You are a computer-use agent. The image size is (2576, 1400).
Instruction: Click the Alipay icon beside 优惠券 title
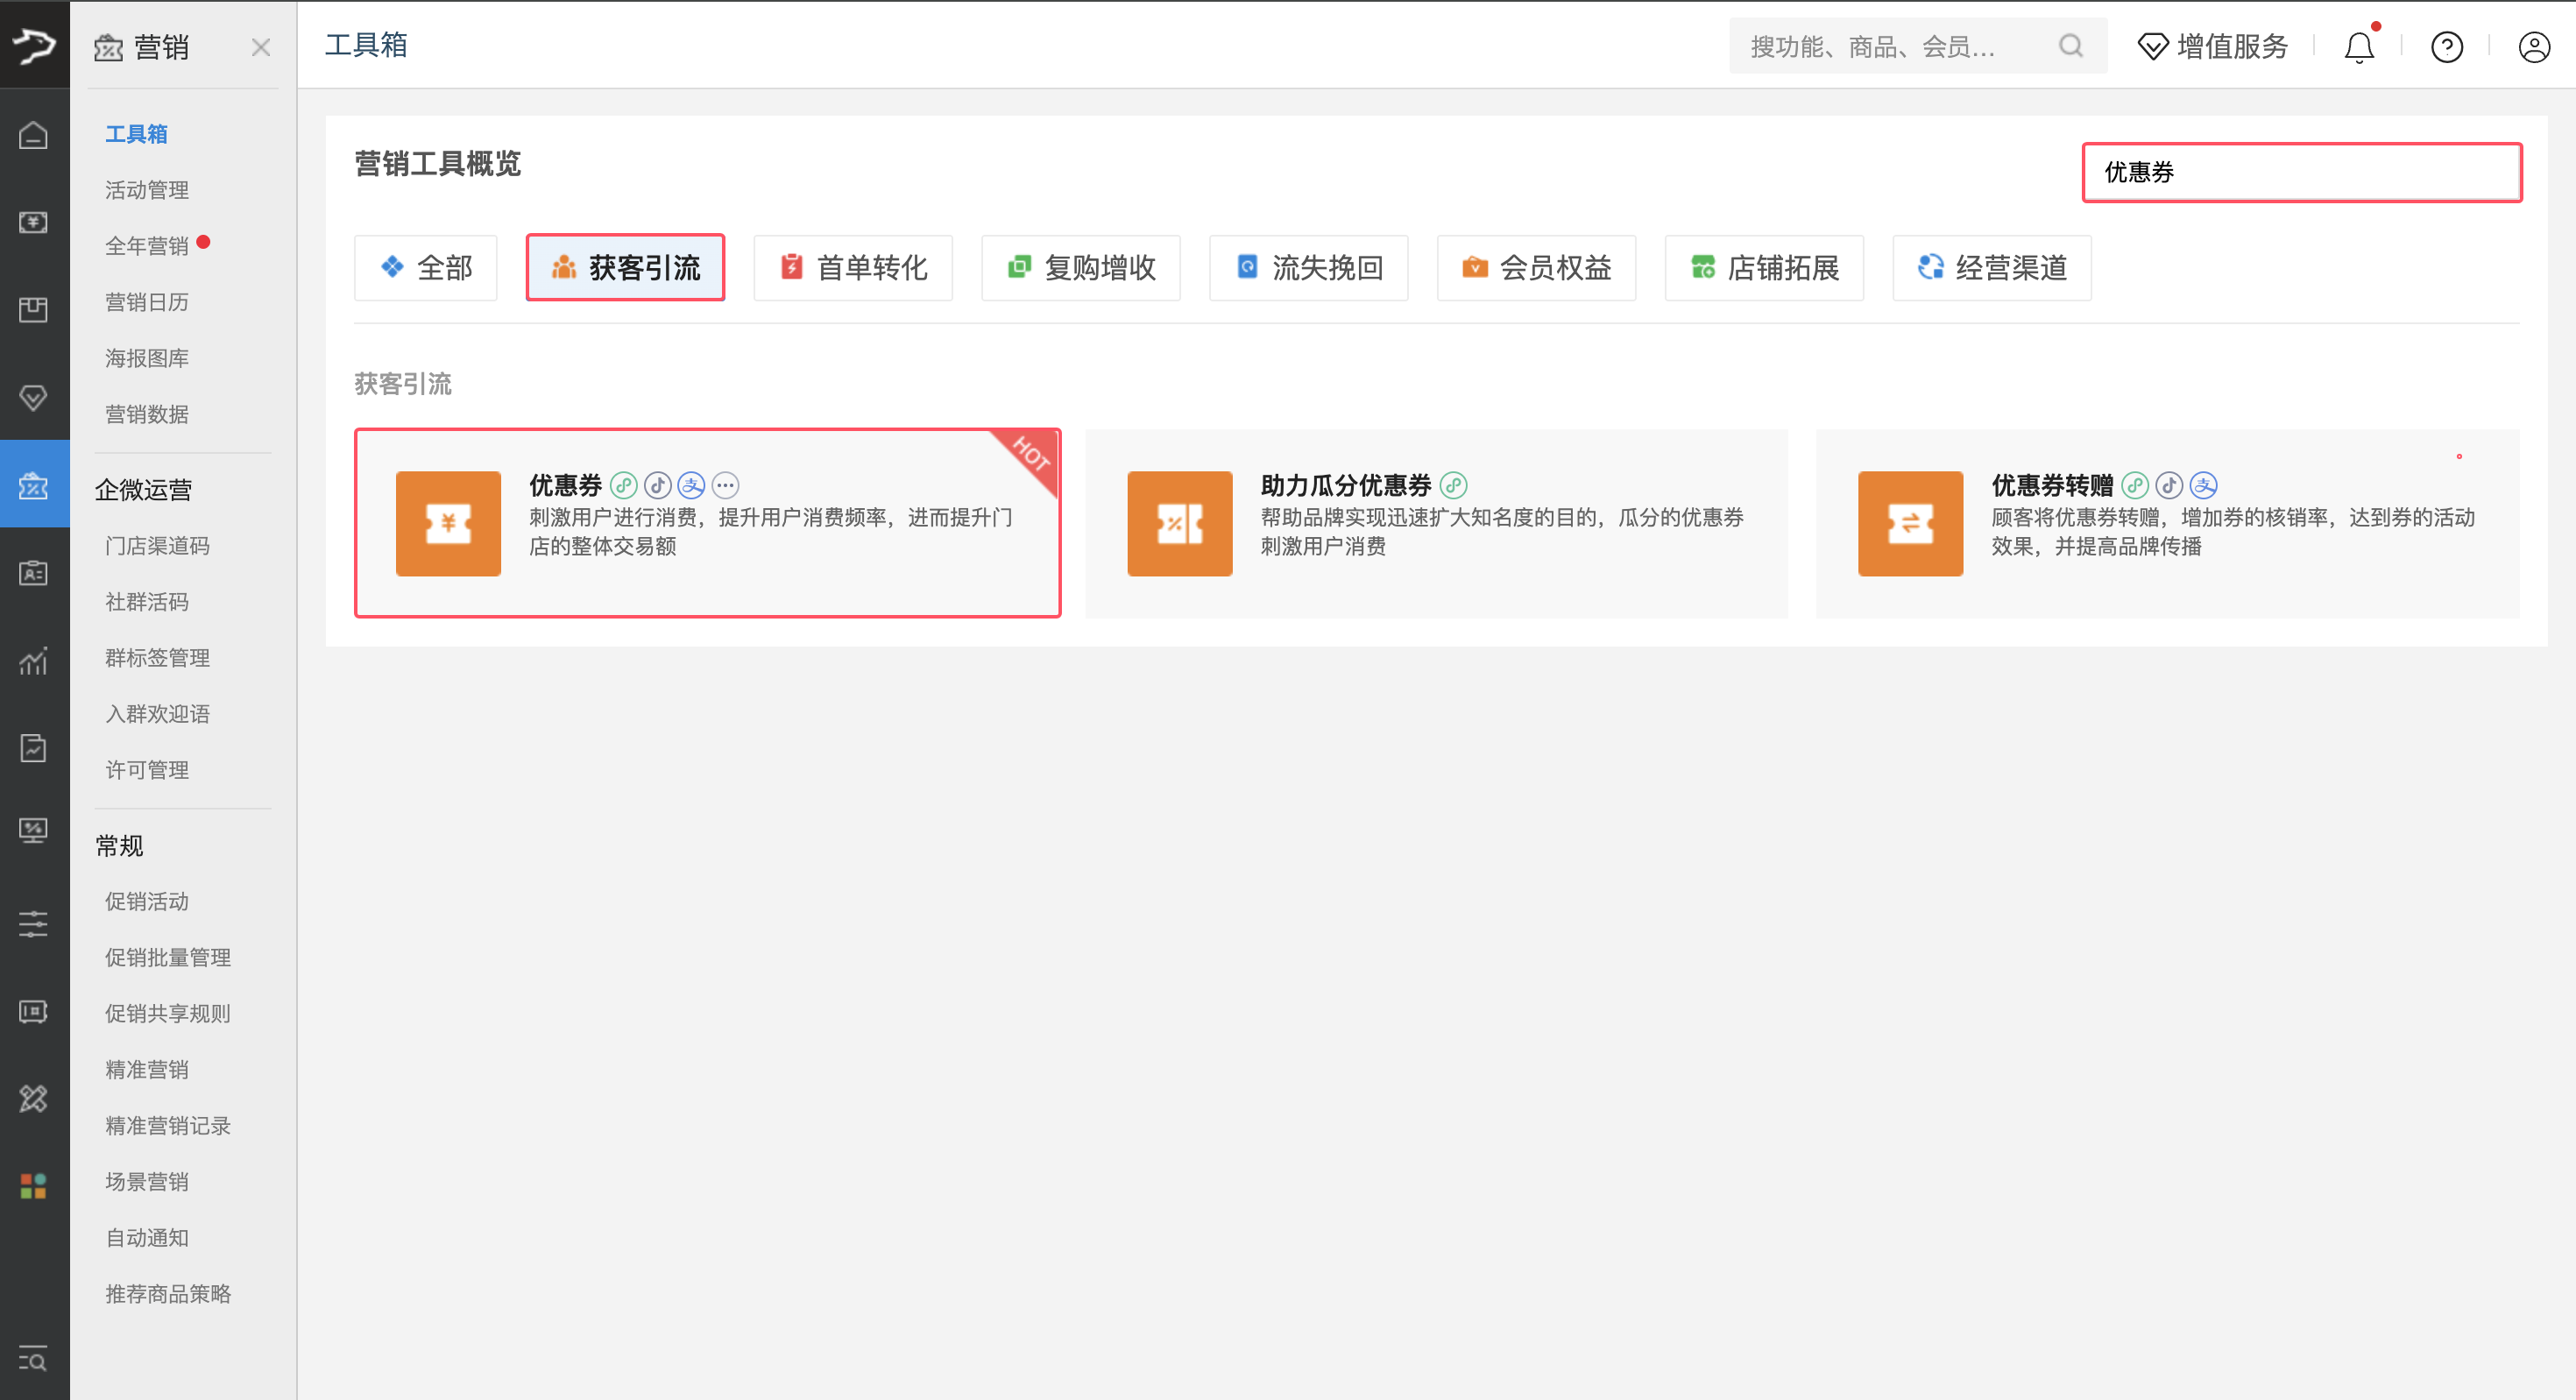[692, 486]
